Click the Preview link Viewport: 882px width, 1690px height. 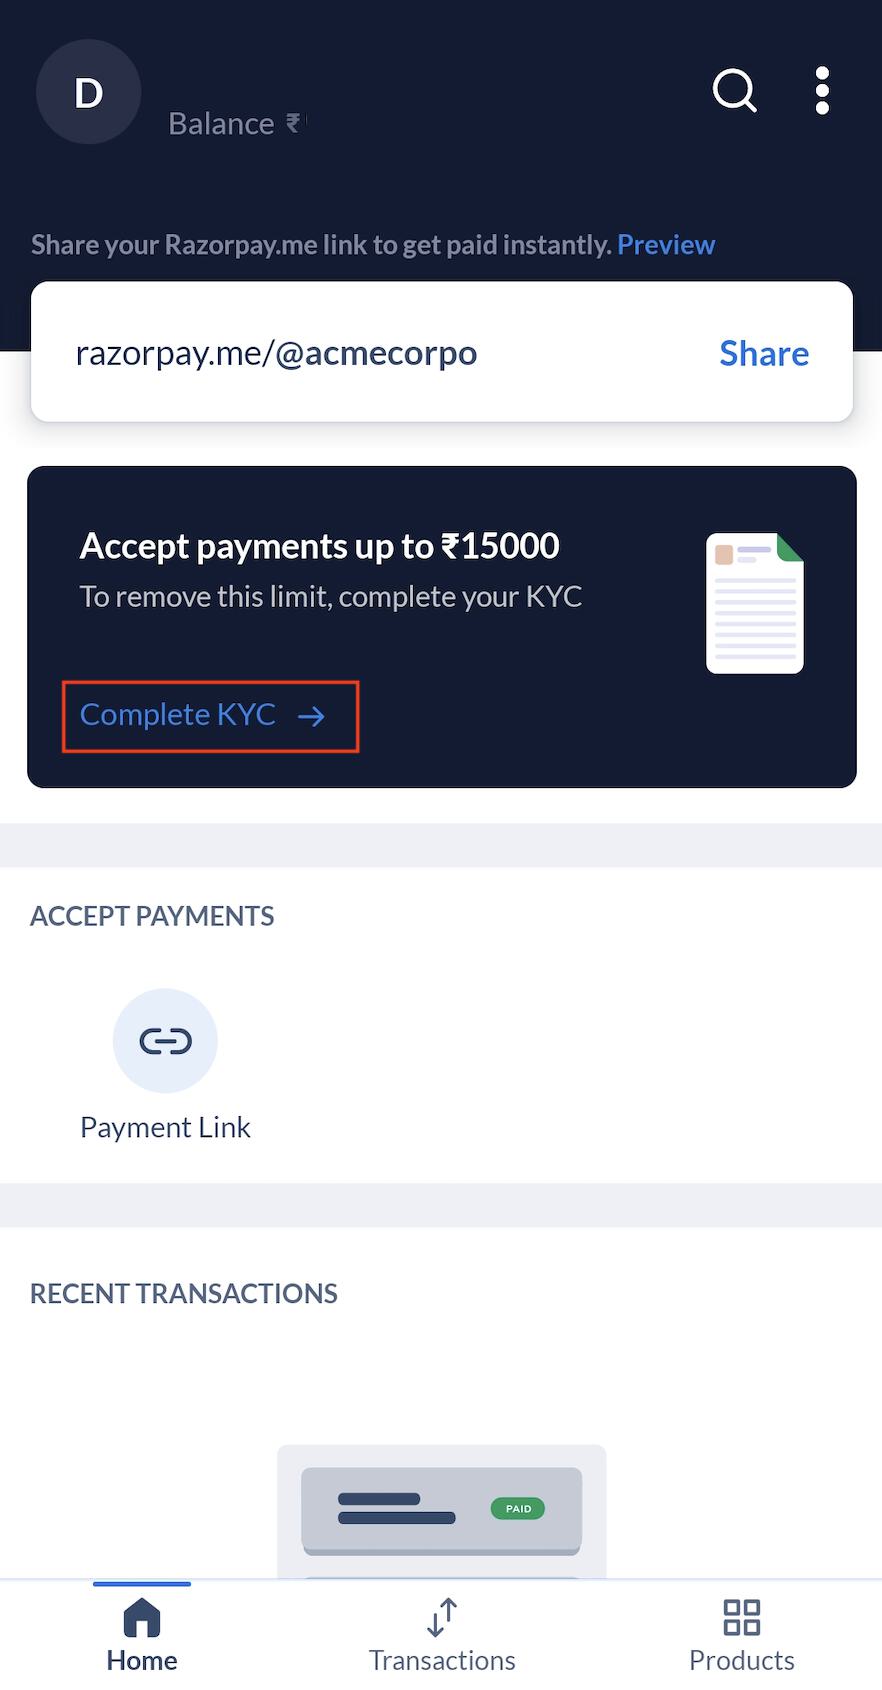pyautogui.click(x=666, y=245)
